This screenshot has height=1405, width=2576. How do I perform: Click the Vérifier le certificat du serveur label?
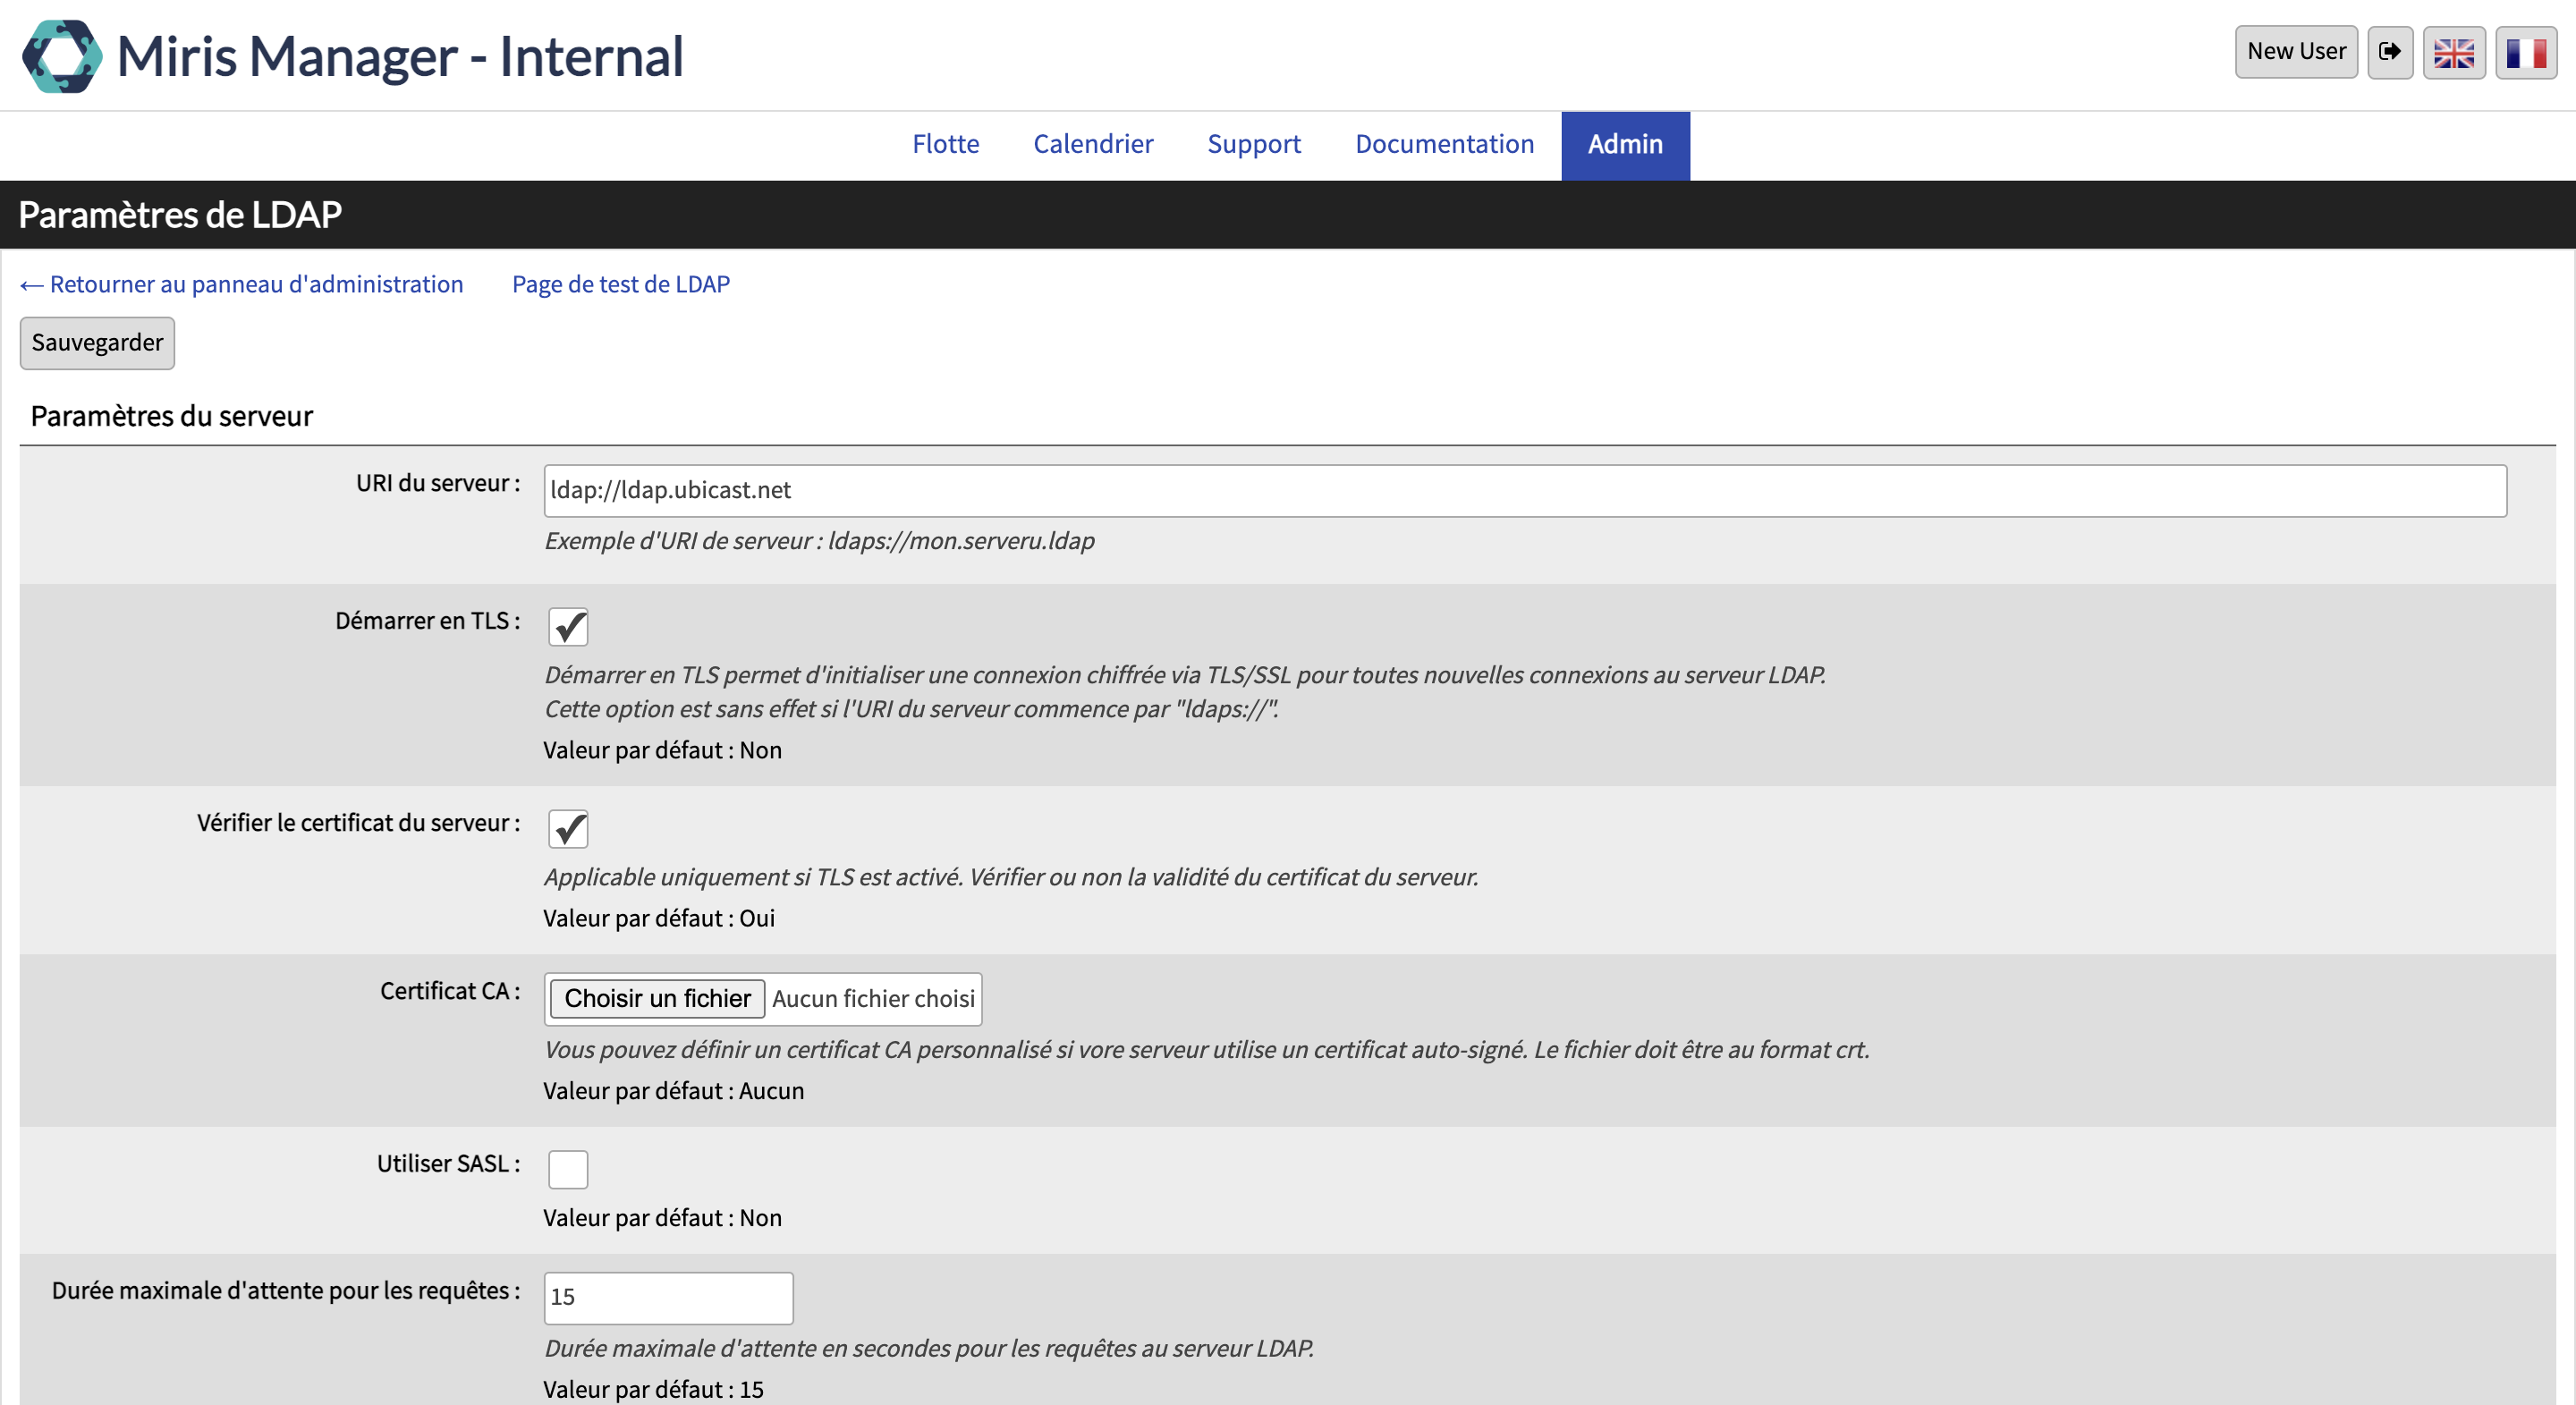point(358,823)
